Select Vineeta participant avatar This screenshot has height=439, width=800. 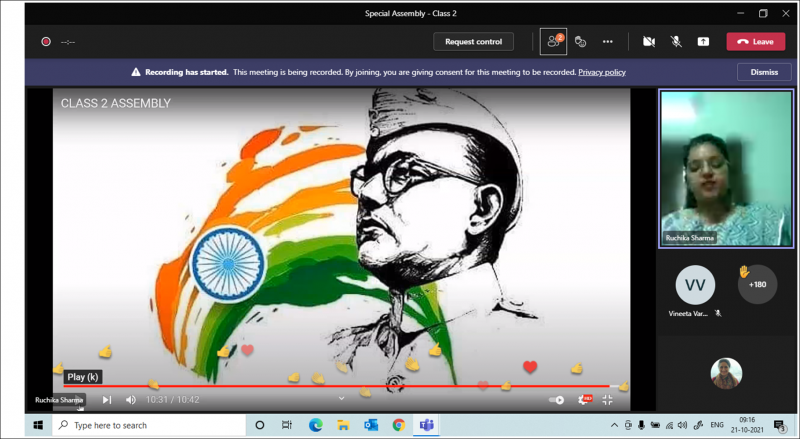[x=695, y=284]
